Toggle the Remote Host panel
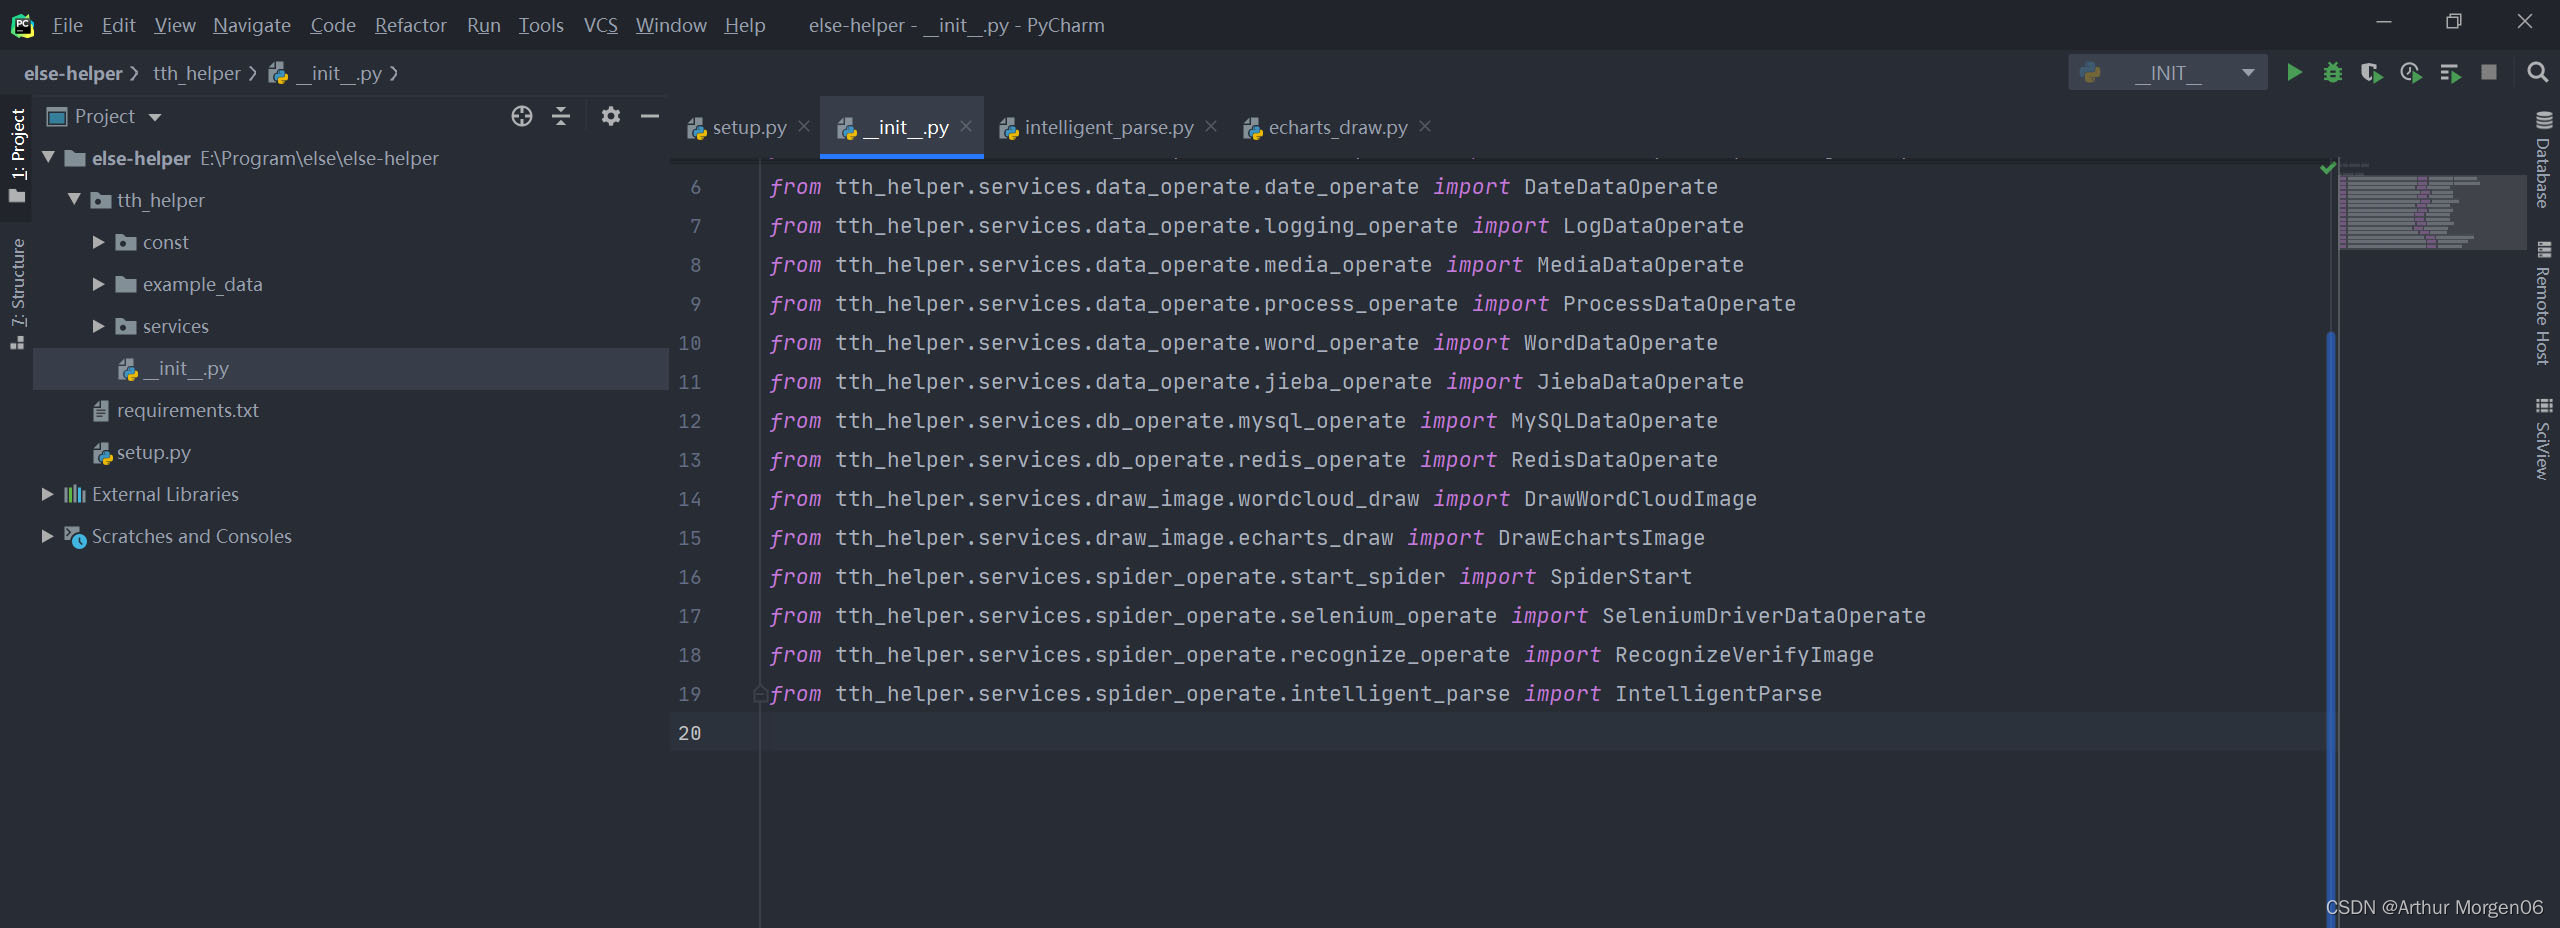 [2543, 310]
